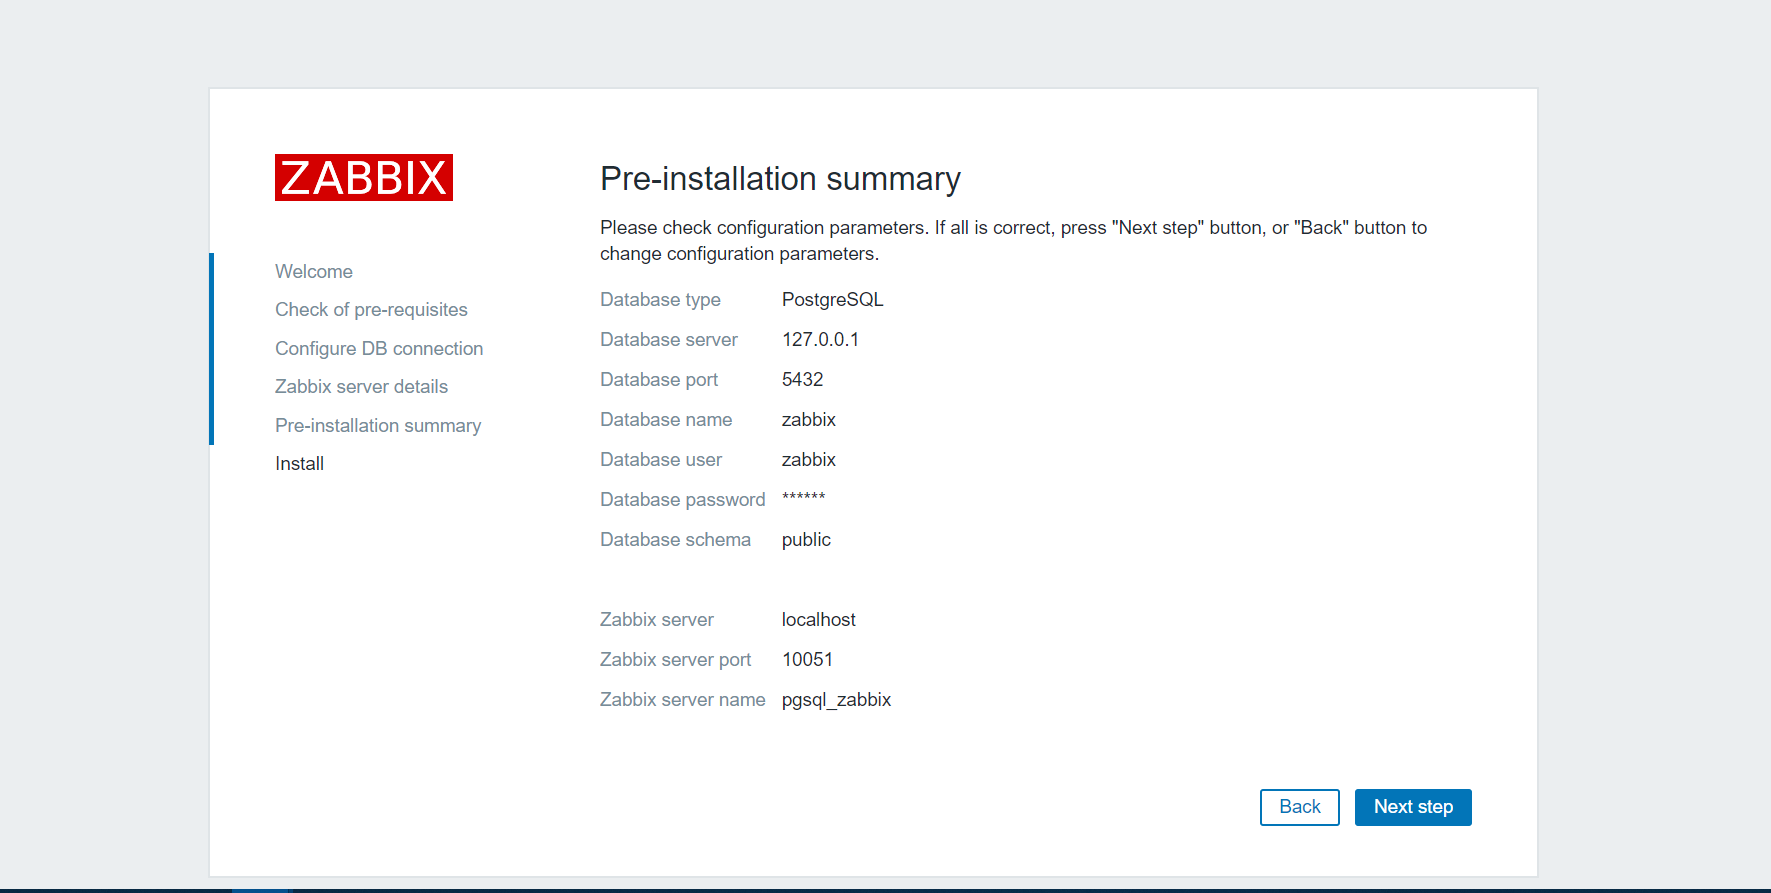
Task: Click the Zabbix server port value 10051
Action: tap(807, 660)
